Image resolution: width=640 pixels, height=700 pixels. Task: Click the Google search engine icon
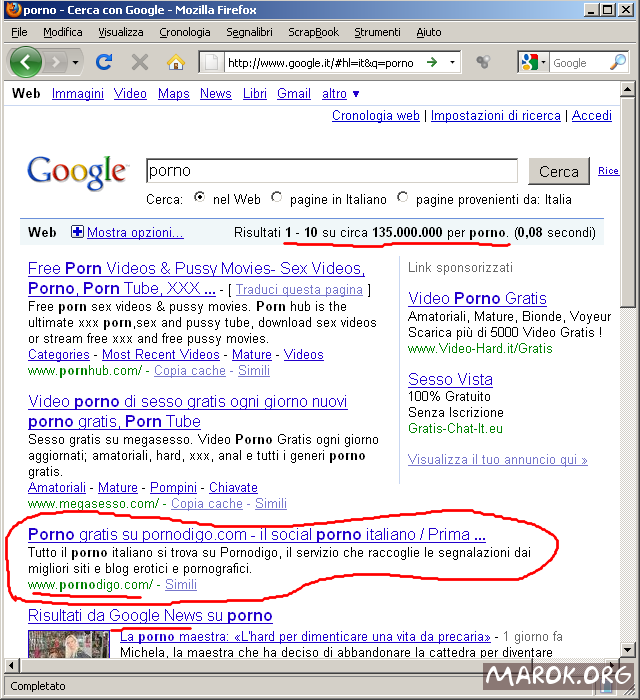pyautogui.click(x=530, y=62)
